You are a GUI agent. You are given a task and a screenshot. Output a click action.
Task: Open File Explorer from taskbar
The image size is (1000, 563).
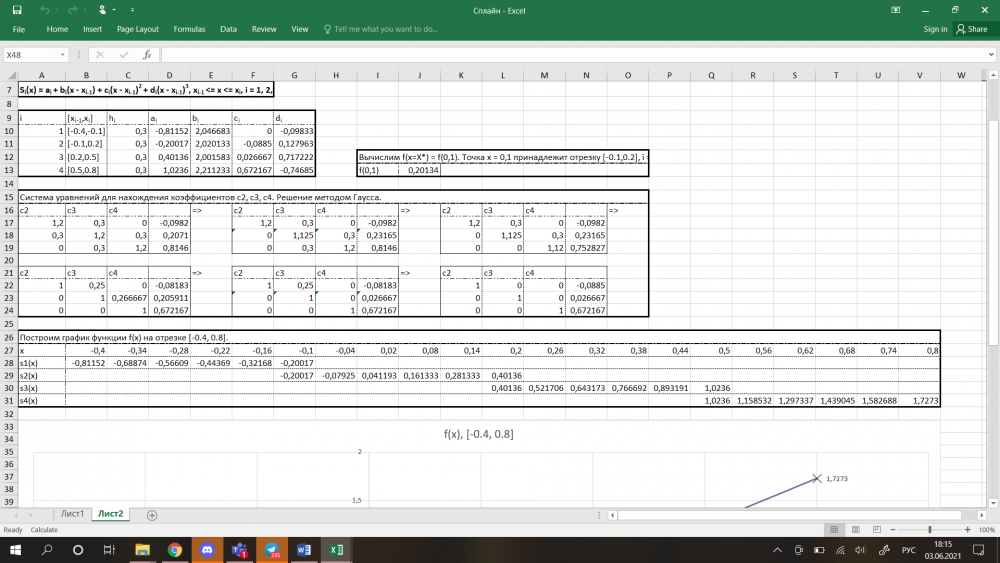click(x=142, y=550)
